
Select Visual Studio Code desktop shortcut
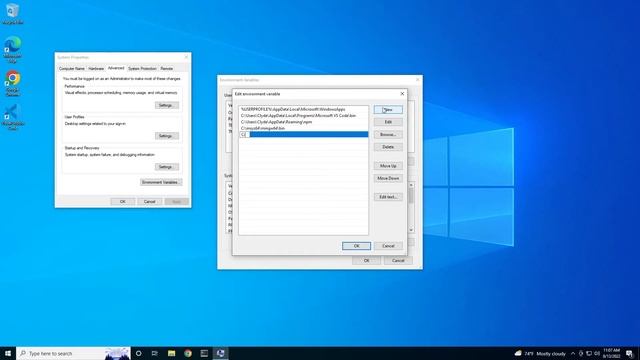[13, 118]
